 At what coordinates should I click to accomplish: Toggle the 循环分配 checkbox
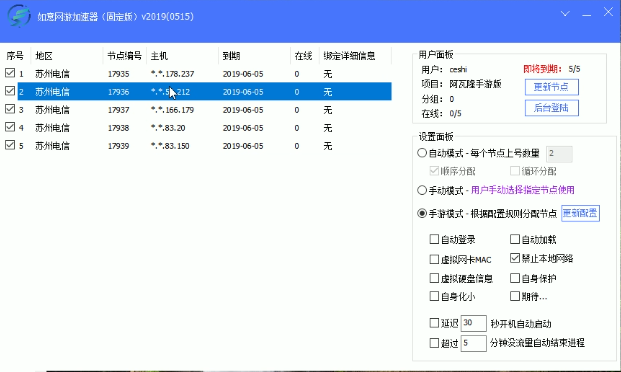coord(515,171)
